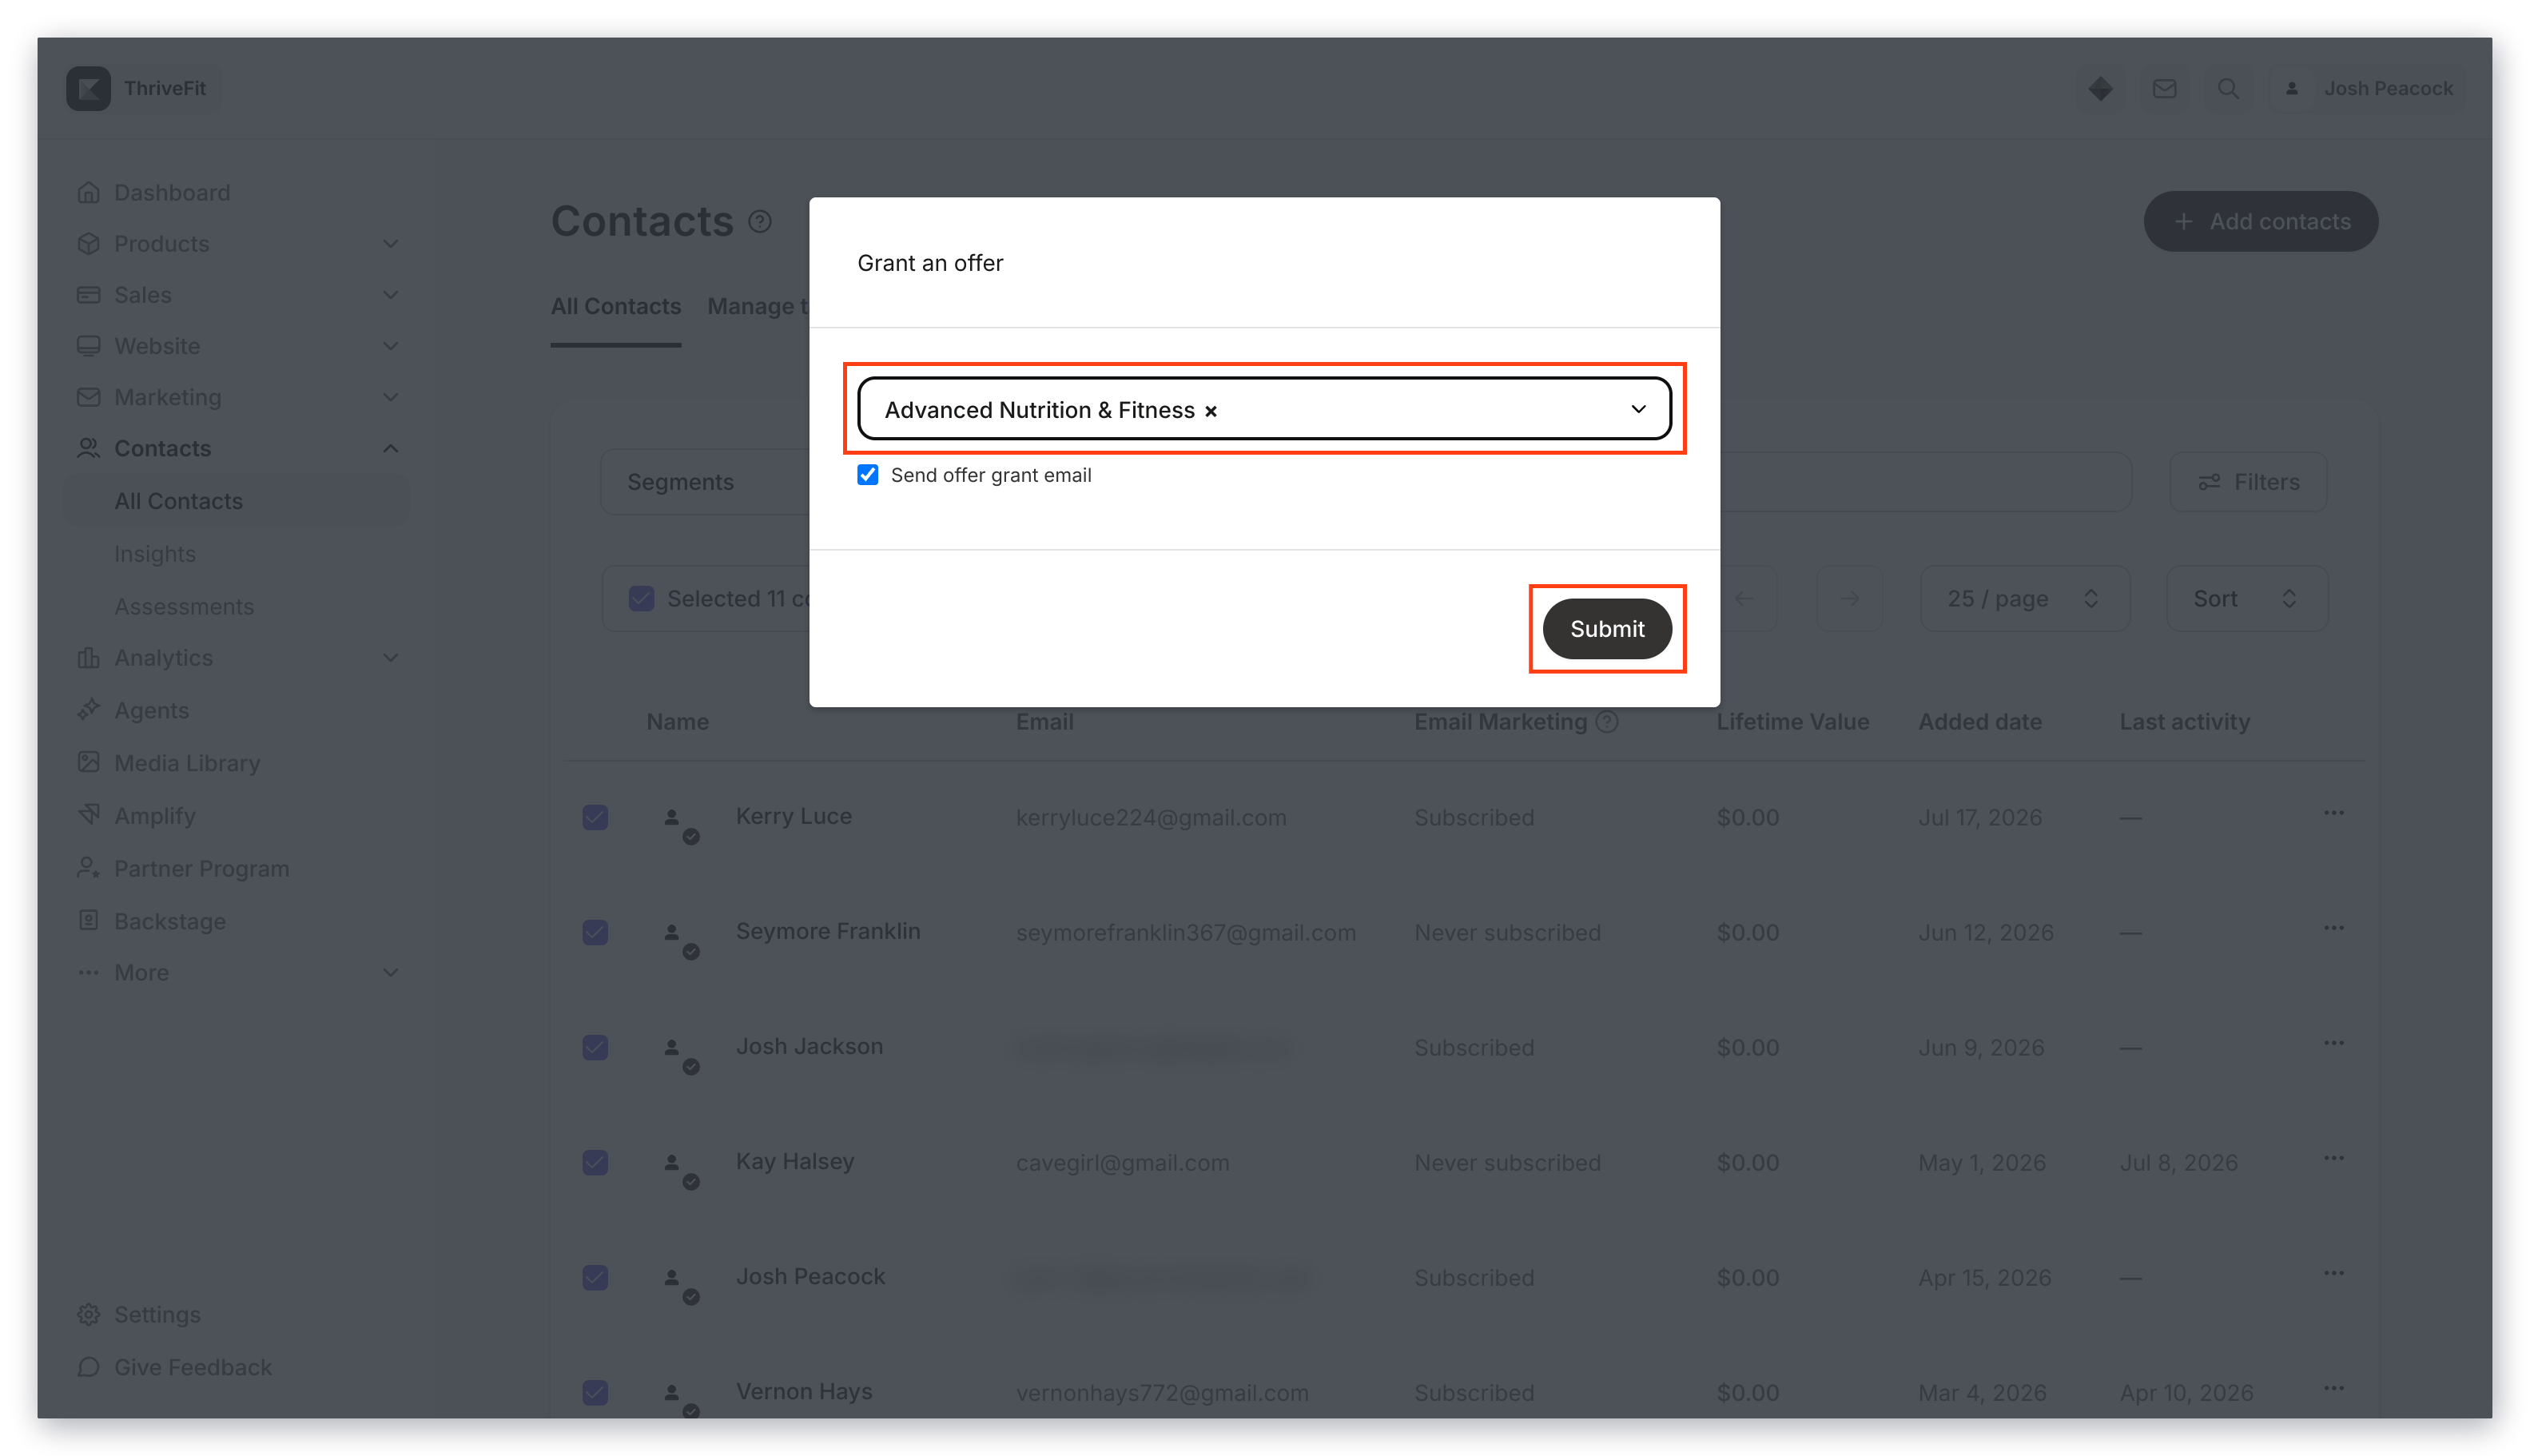Uncheck the Vernon Hays row checkbox

pyautogui.click(x=595, y=1392)
